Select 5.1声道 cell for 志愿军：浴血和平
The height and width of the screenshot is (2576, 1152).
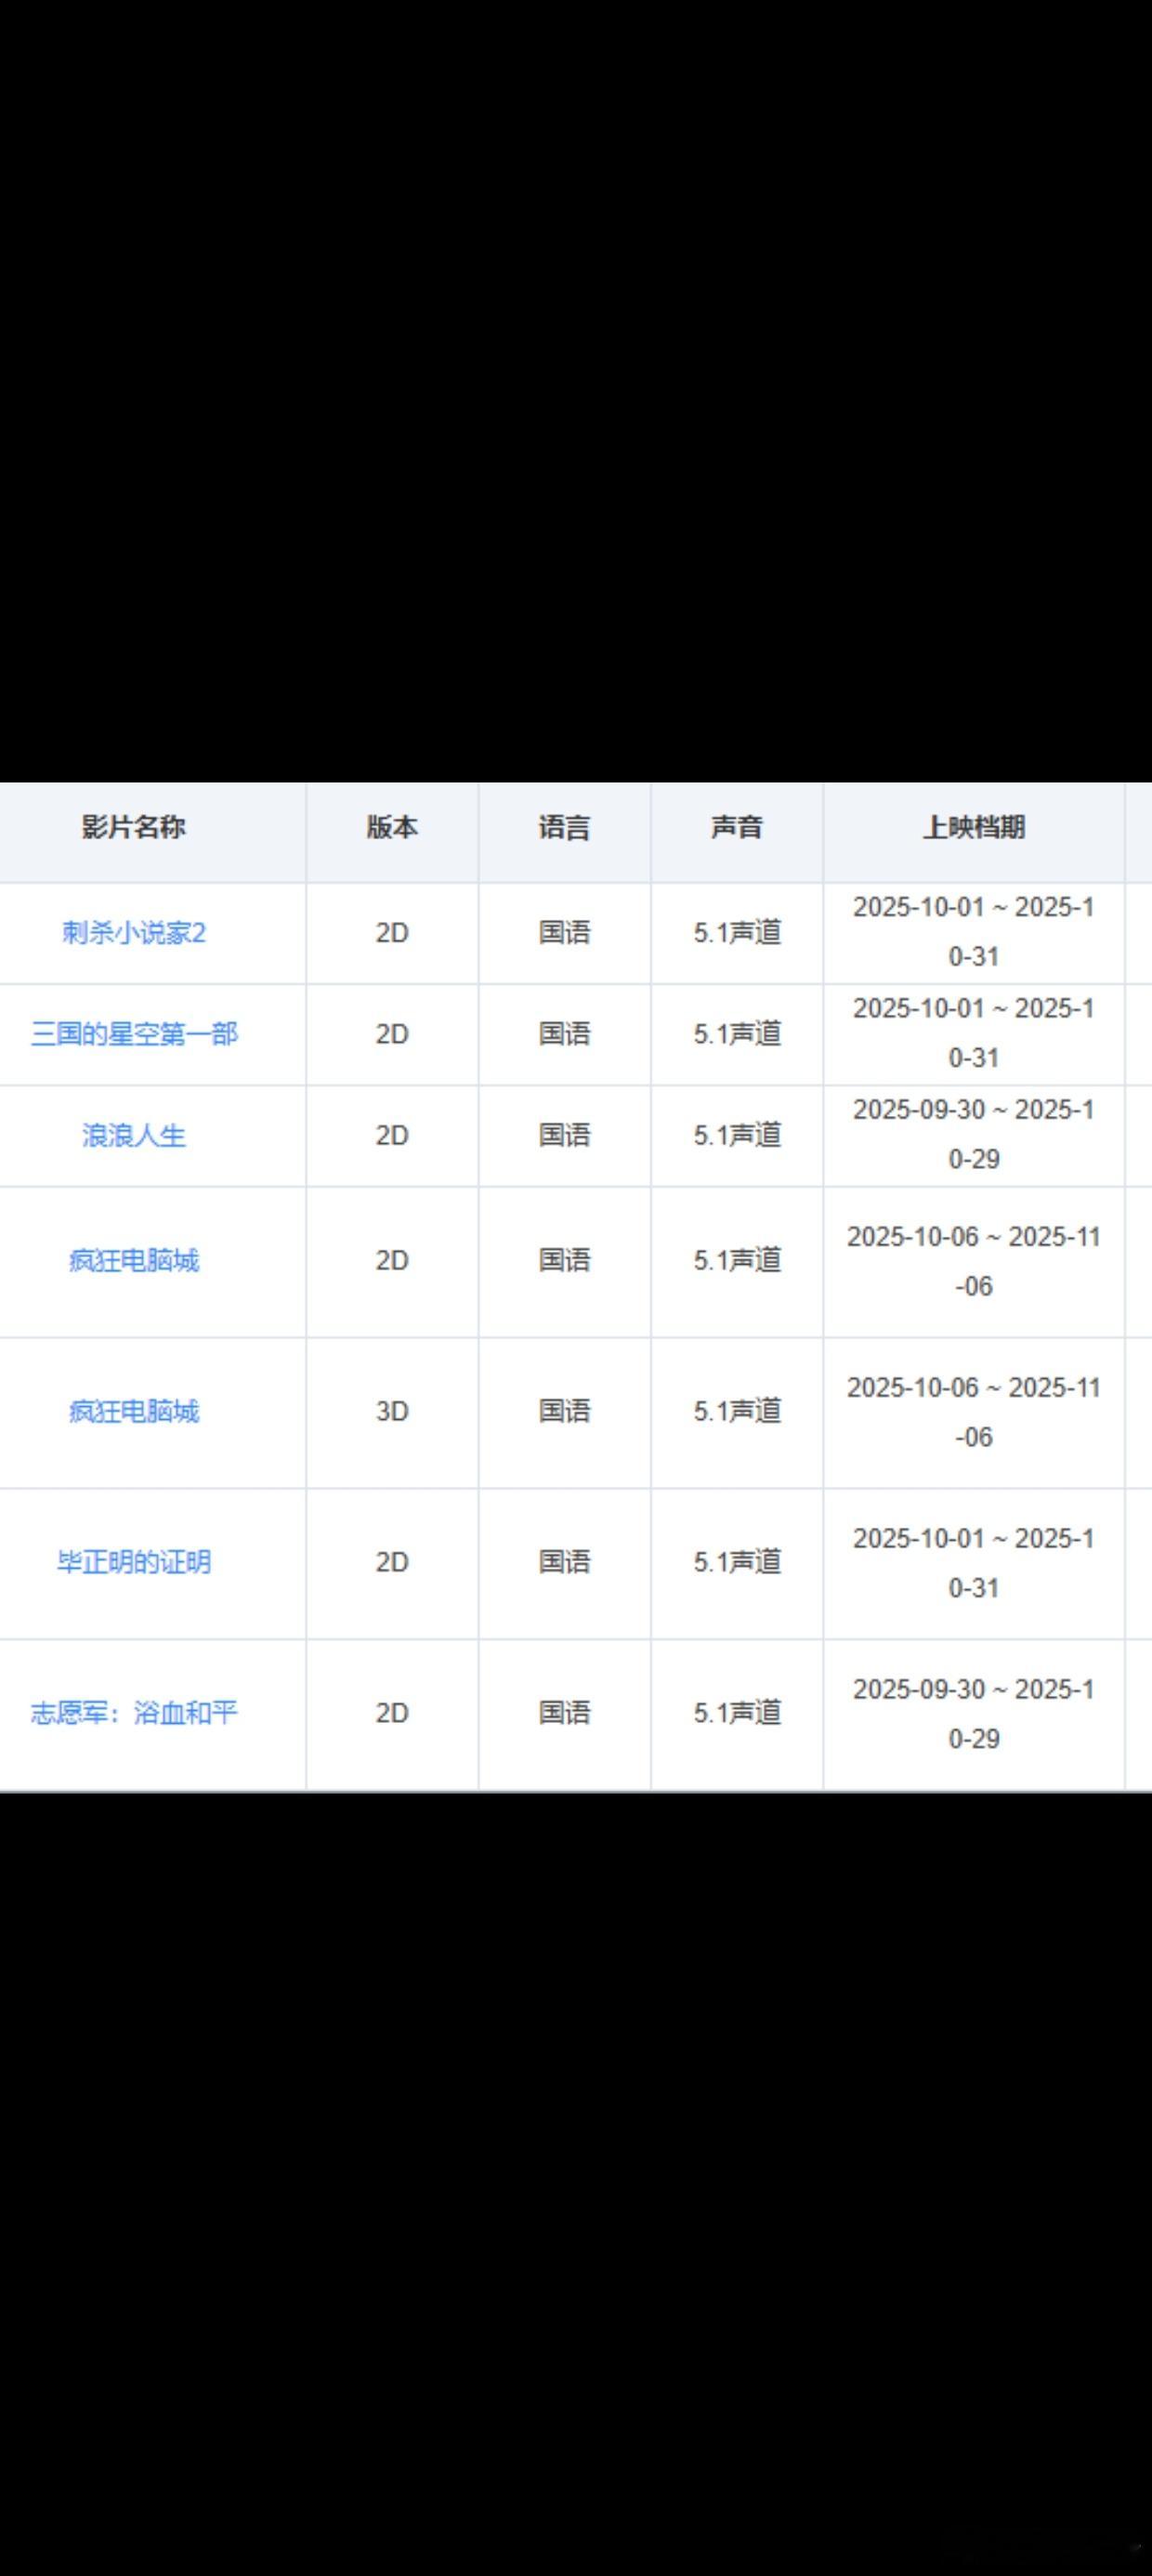[737, 1713]
